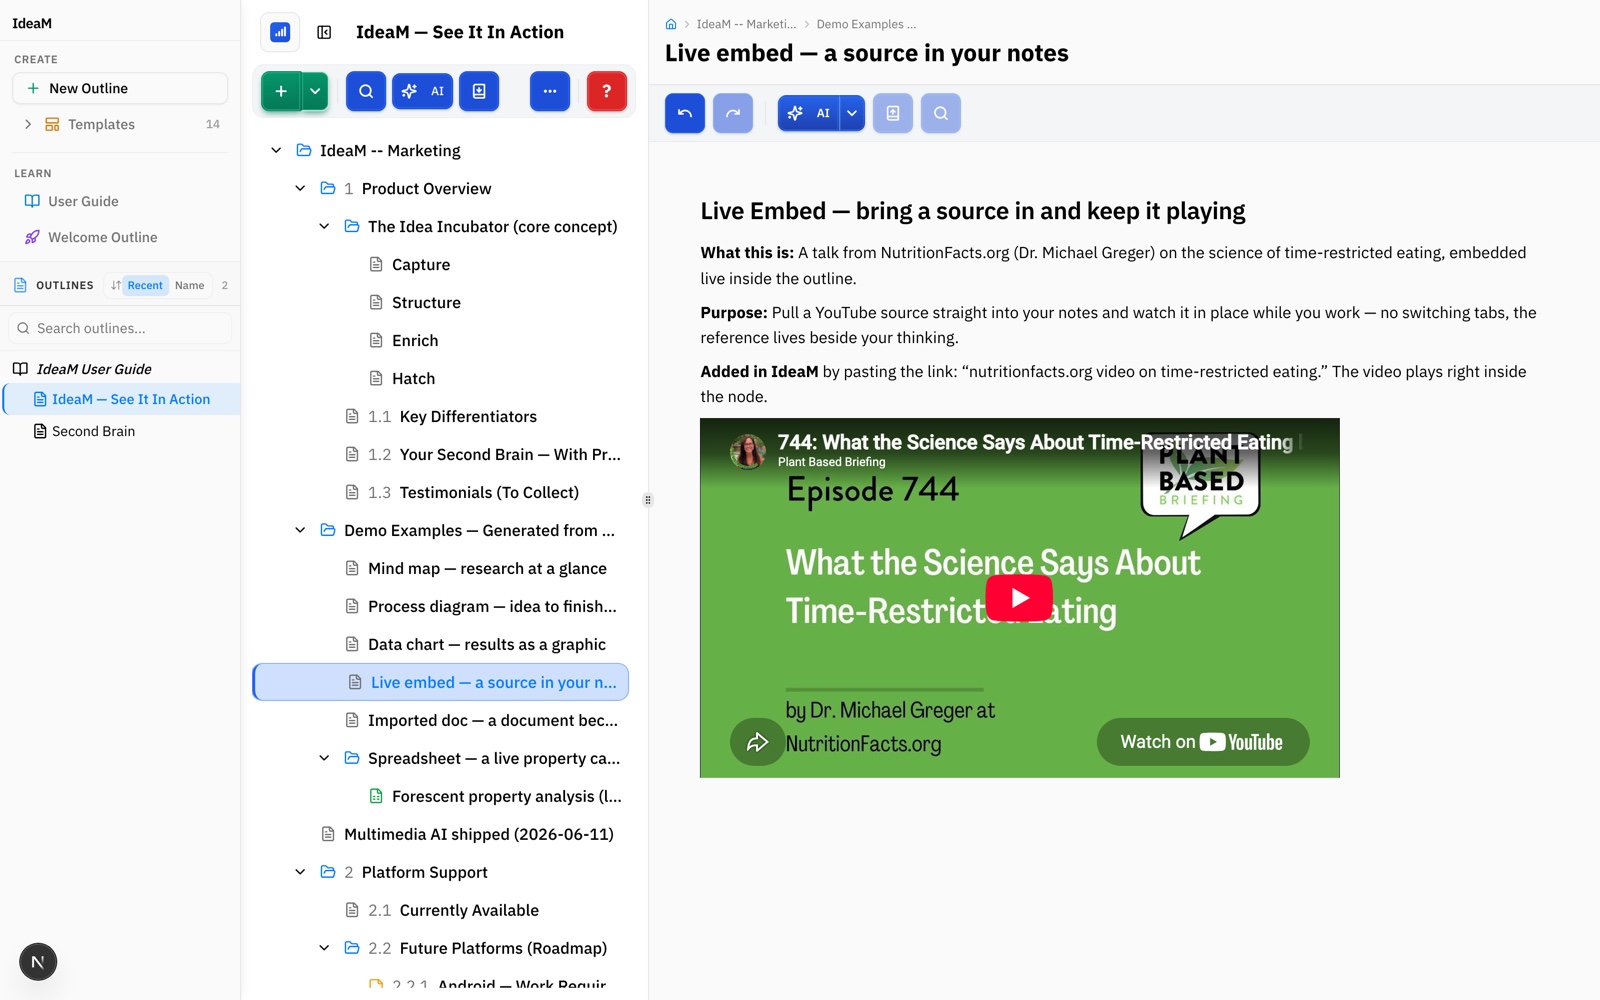Screen dimensions: 1600x1000
Task: Collapse the Product Overview chevron
Action: click(x=300, y=188)
